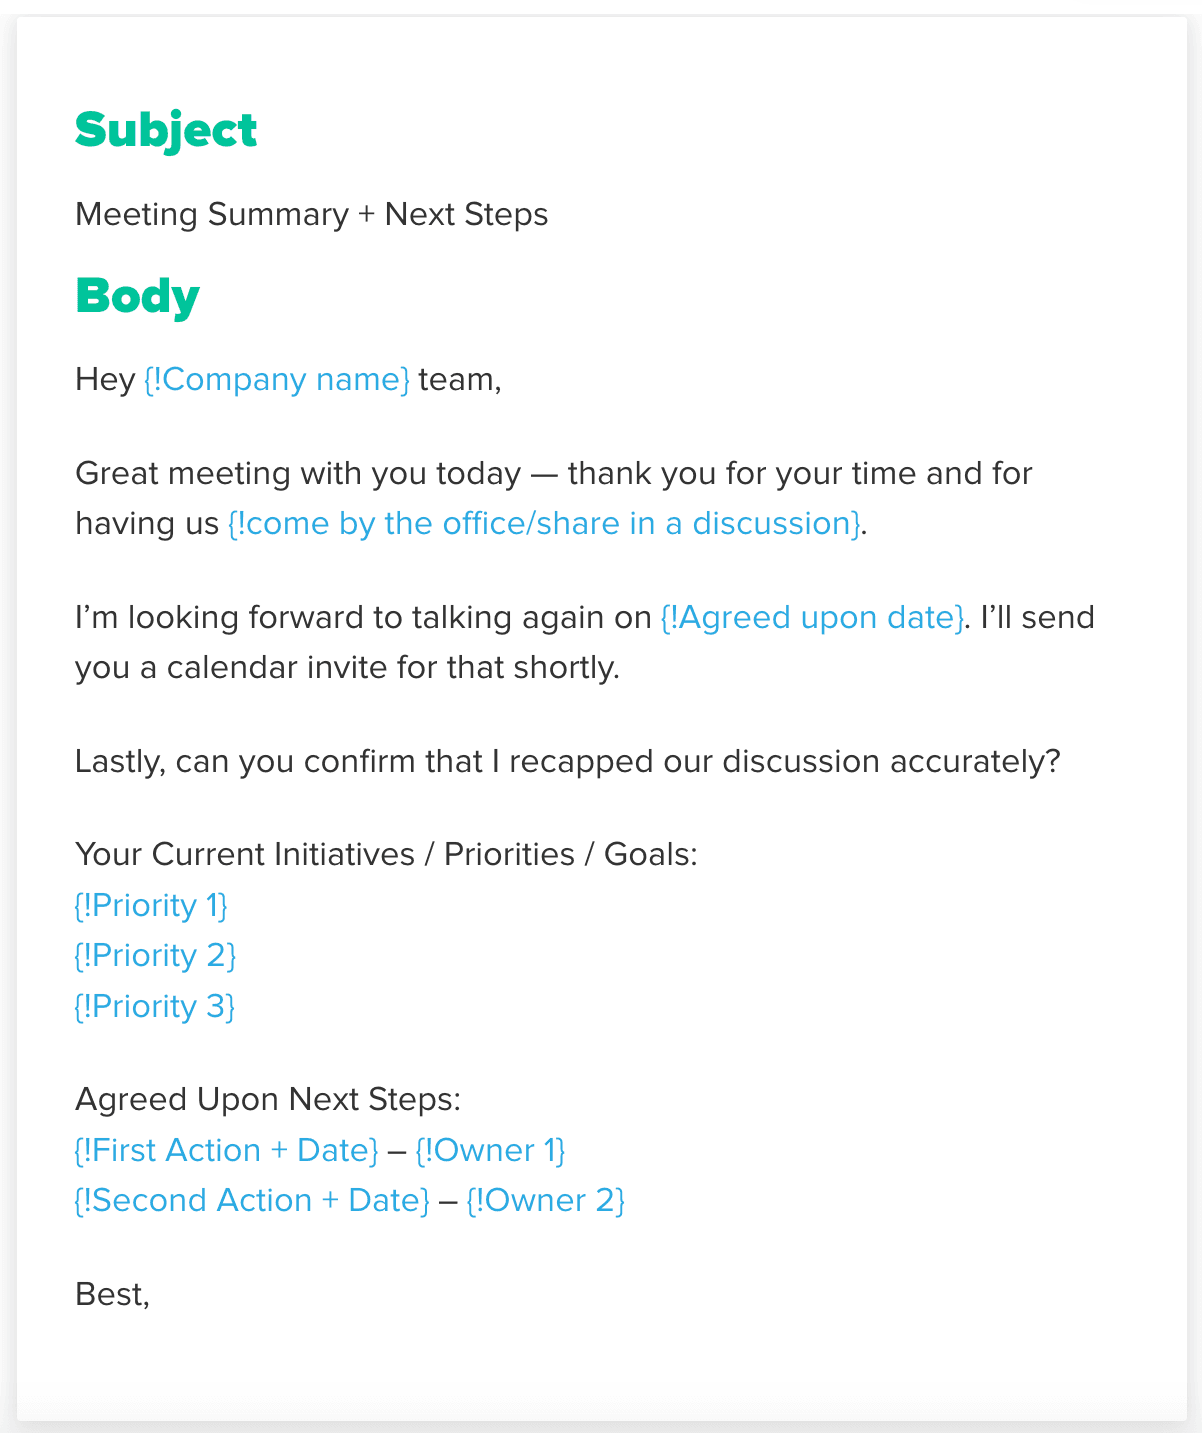Screen dimensions: 1202x1433
Task: Click the {!Priority 3} placeholder
Action: click(155, 1006)
